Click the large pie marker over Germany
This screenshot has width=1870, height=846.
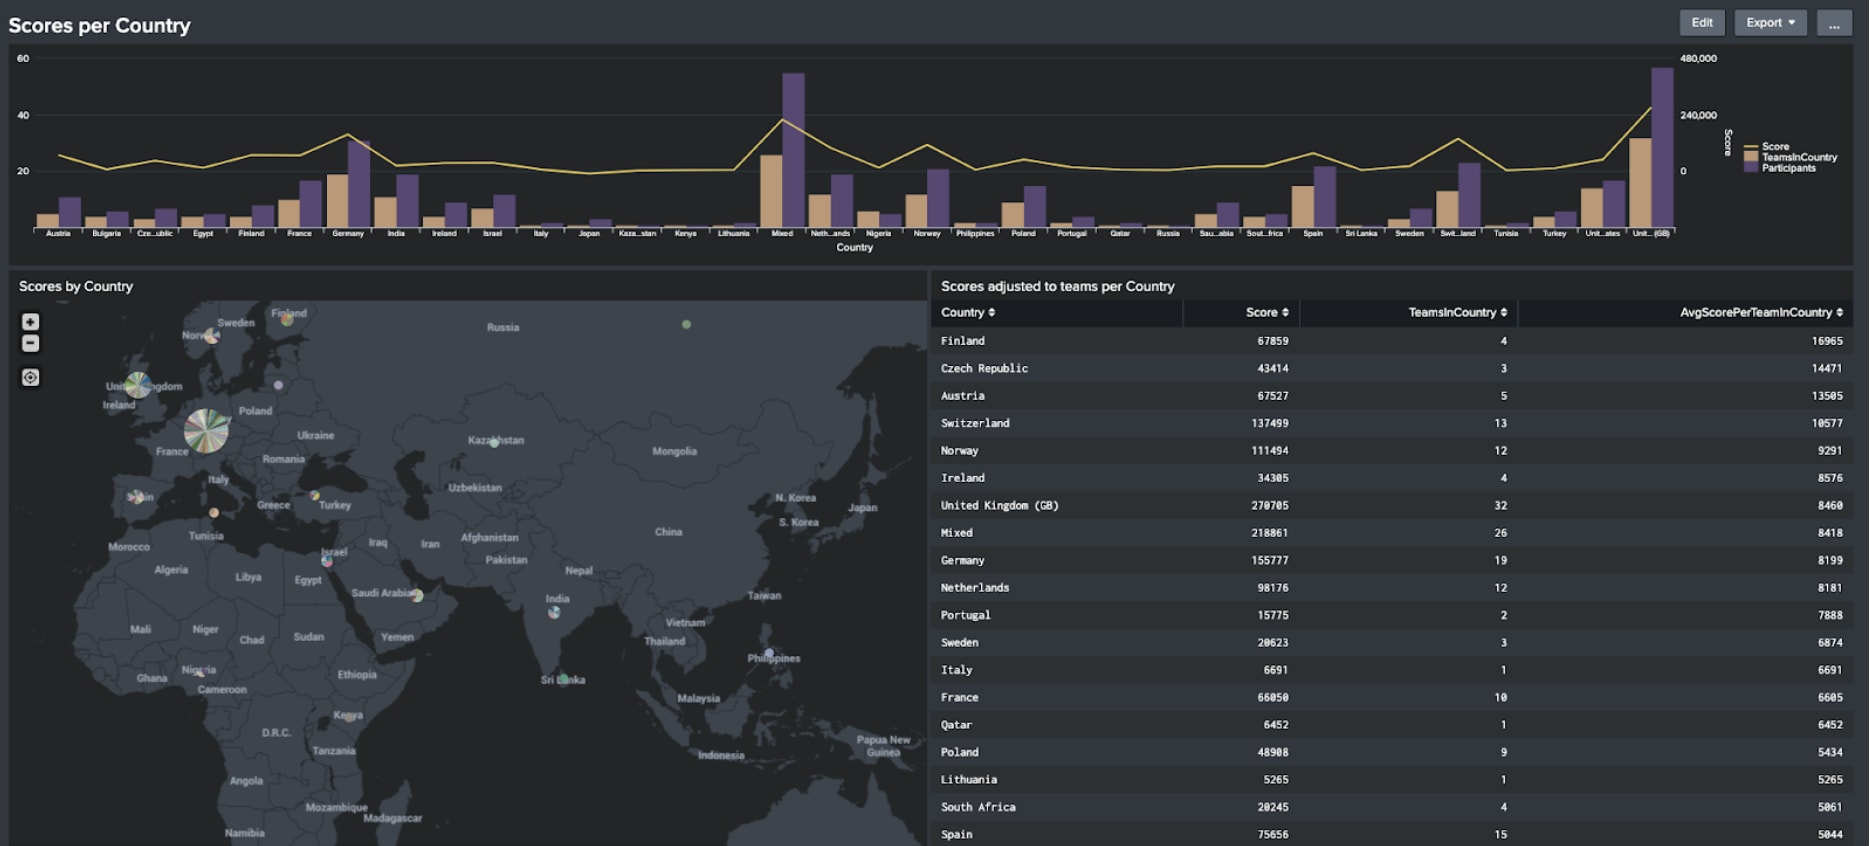[x=207, y=431]
